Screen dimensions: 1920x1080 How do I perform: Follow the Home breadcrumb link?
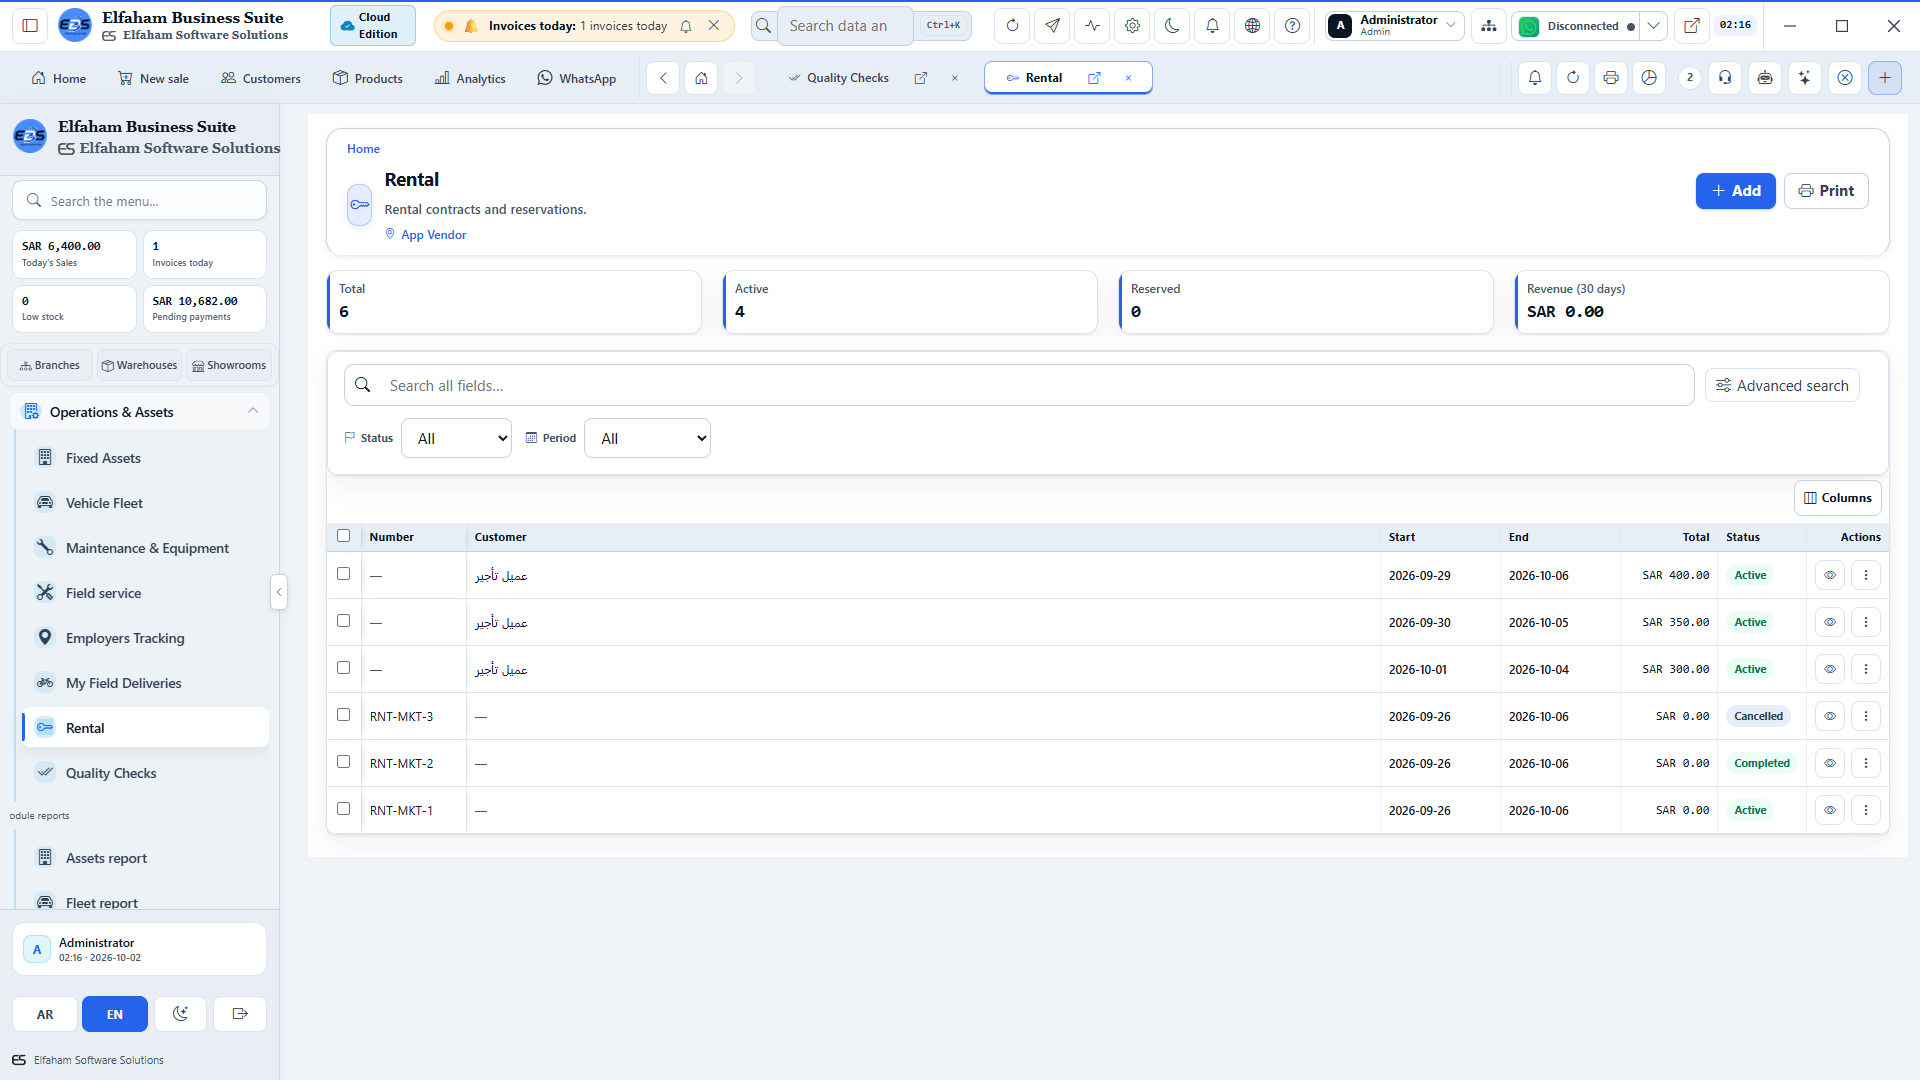363,149
